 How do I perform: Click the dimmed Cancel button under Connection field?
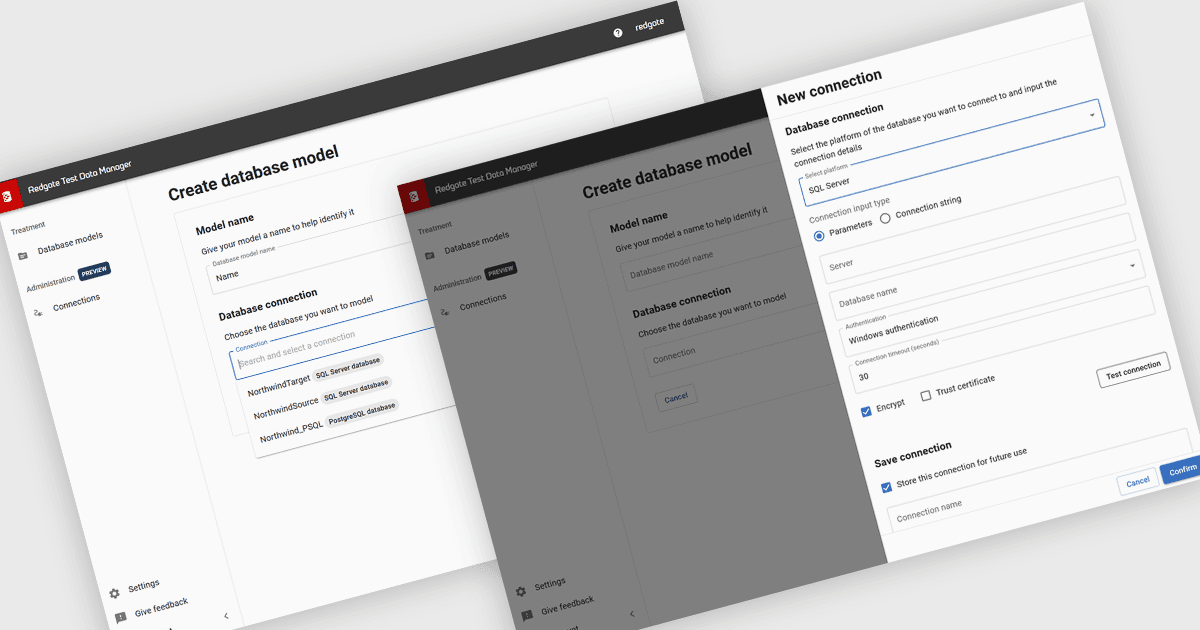point(676,398)
